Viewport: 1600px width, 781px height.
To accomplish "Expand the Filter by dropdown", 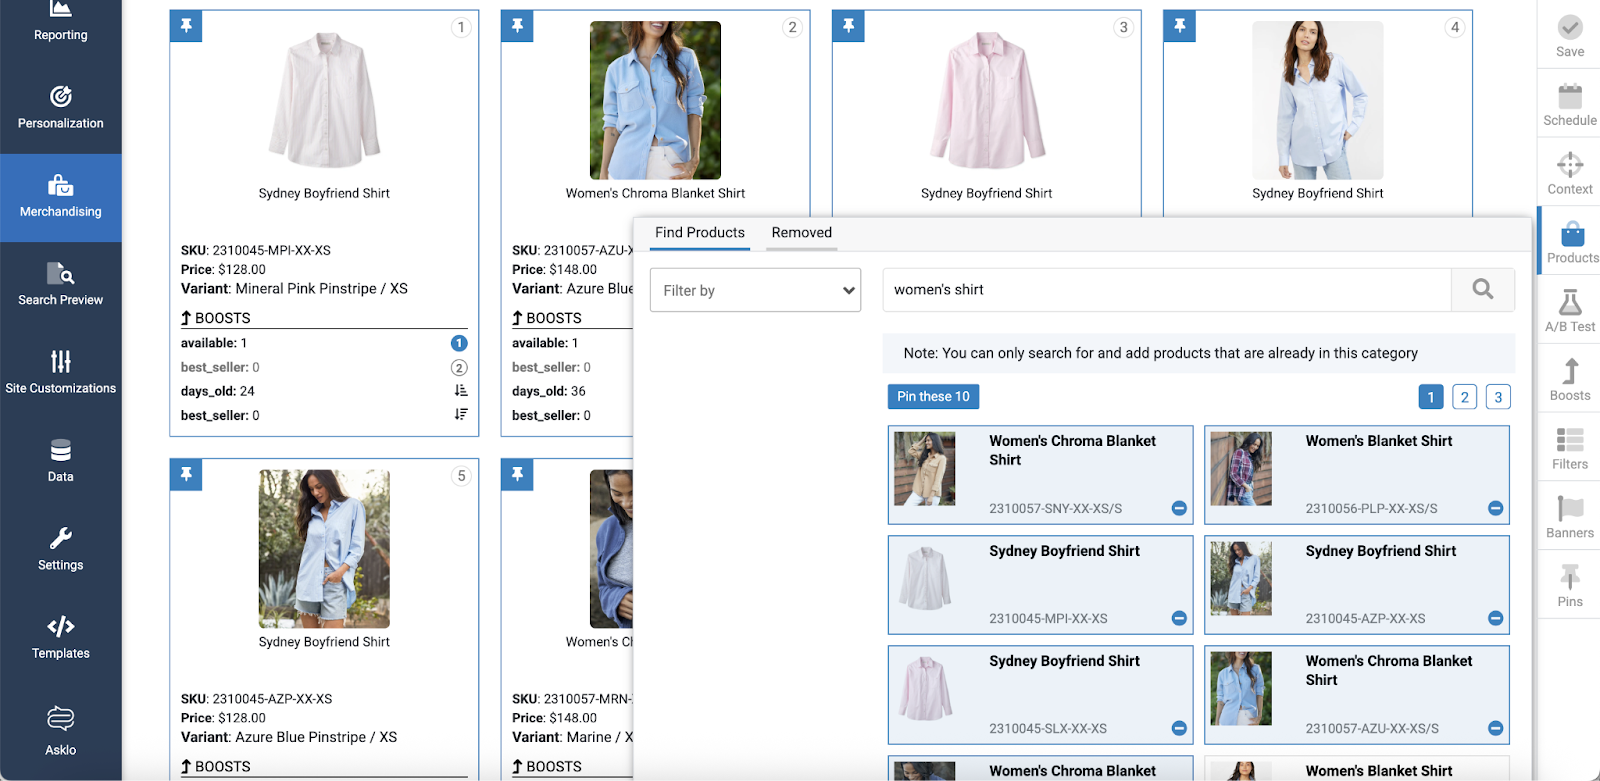I will pyautogui.click(x=755, y=290).
